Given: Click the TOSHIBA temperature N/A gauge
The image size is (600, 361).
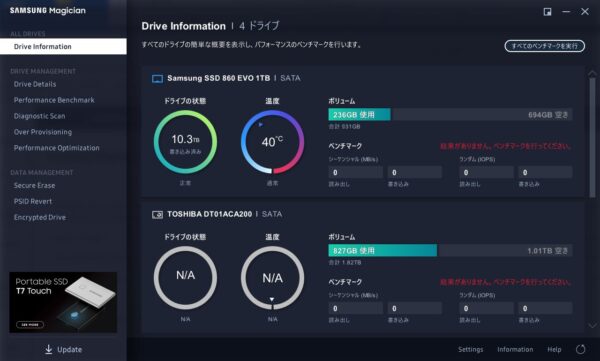Looking at the screenshot, I should (x=272, y=278).
